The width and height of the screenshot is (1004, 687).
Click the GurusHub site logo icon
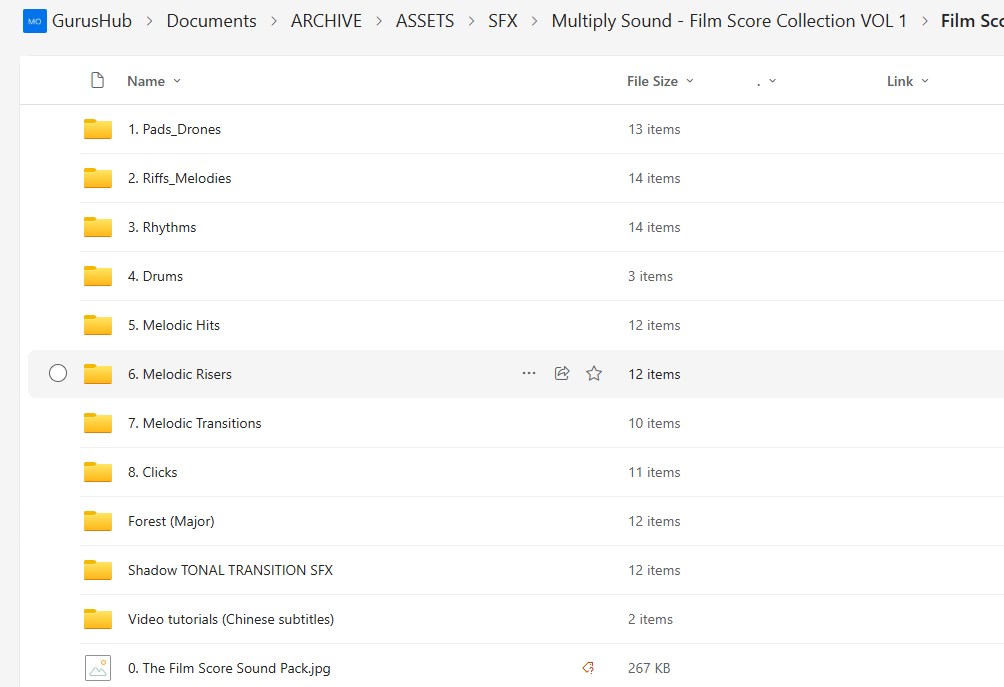pyautogui.click(x=35, y=21)
